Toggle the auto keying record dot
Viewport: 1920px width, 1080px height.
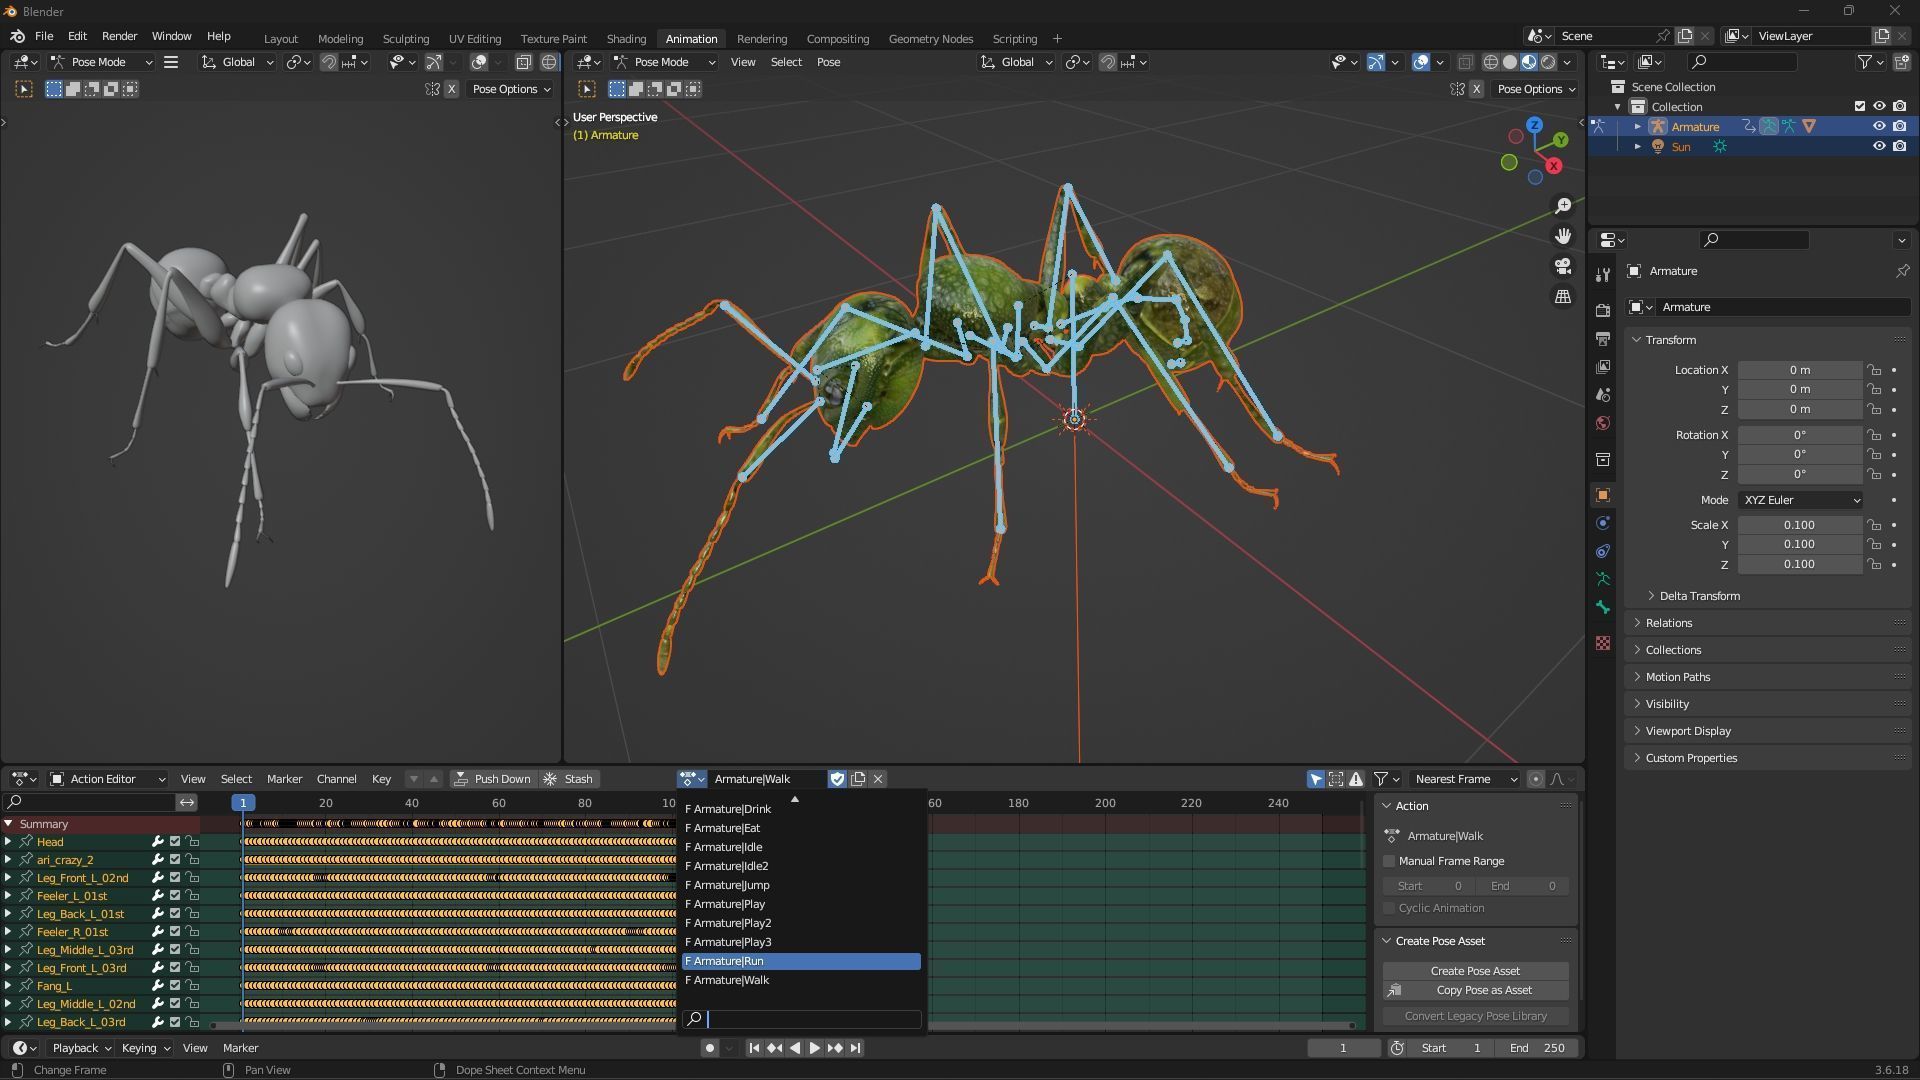pyautogui.click(x=709, y=1048)
